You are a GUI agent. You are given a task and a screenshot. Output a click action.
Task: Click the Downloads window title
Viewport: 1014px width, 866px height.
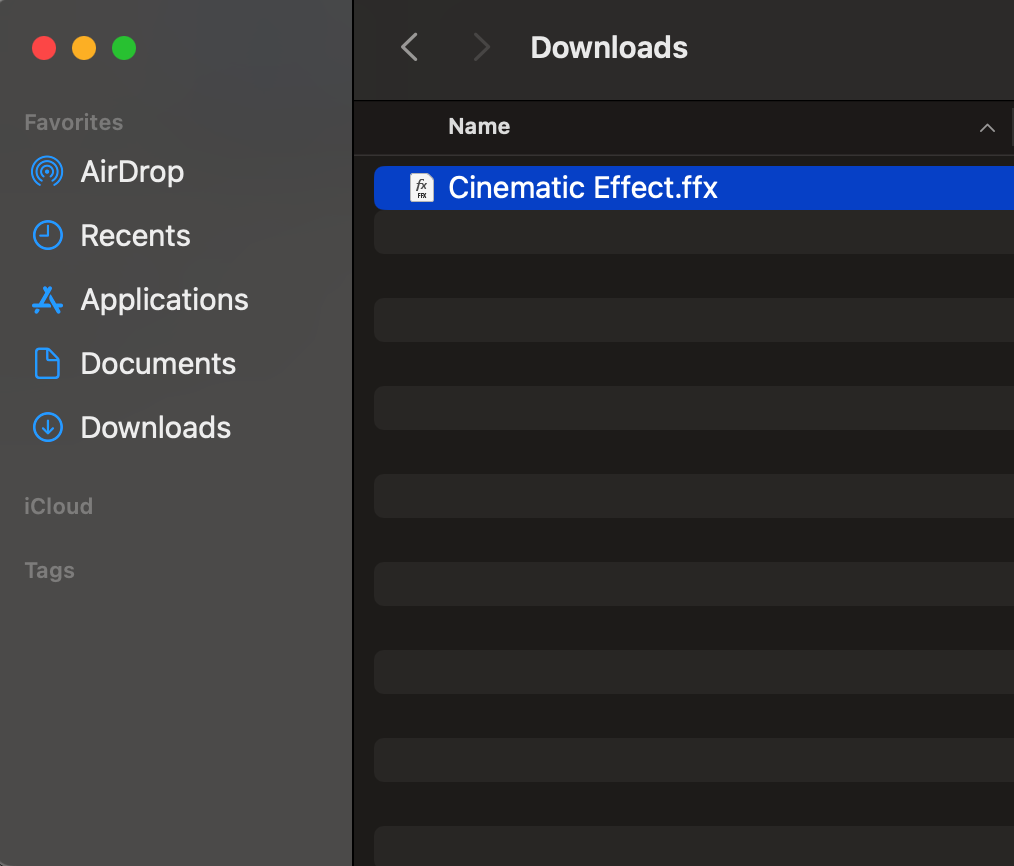(609, 47)
